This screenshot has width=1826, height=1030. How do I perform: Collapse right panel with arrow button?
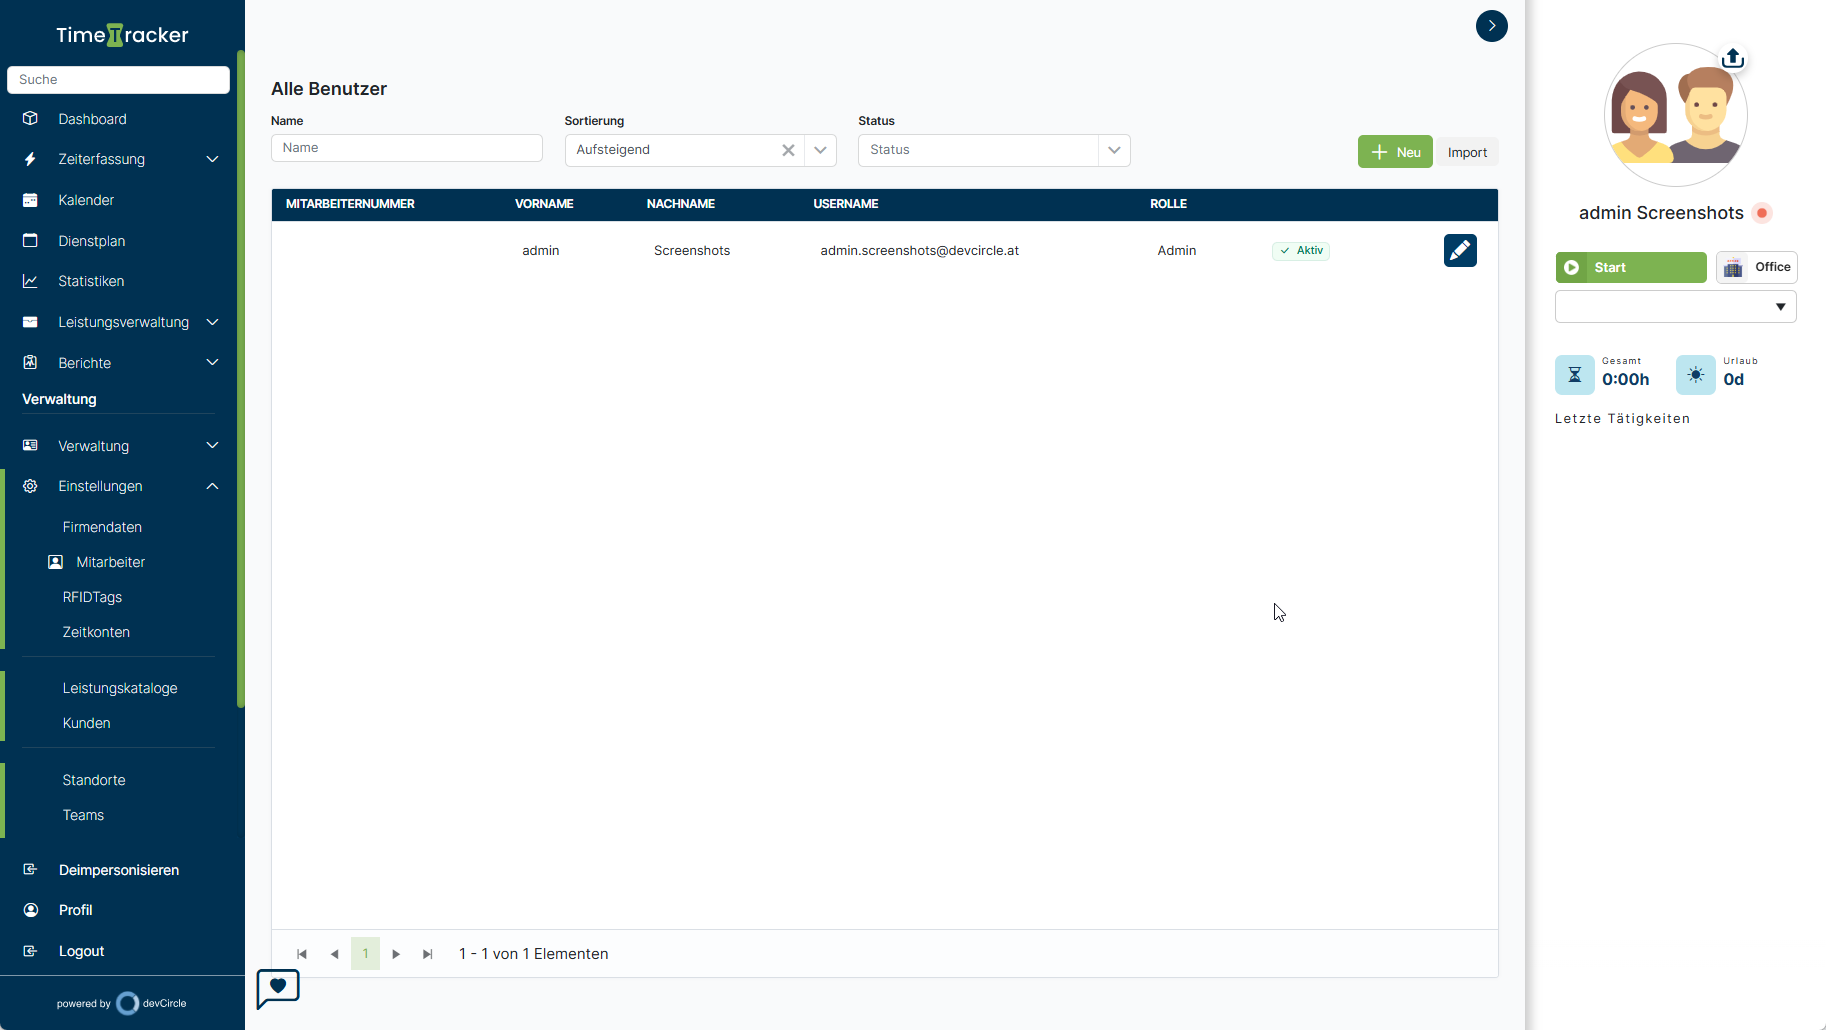[1492, 26]
